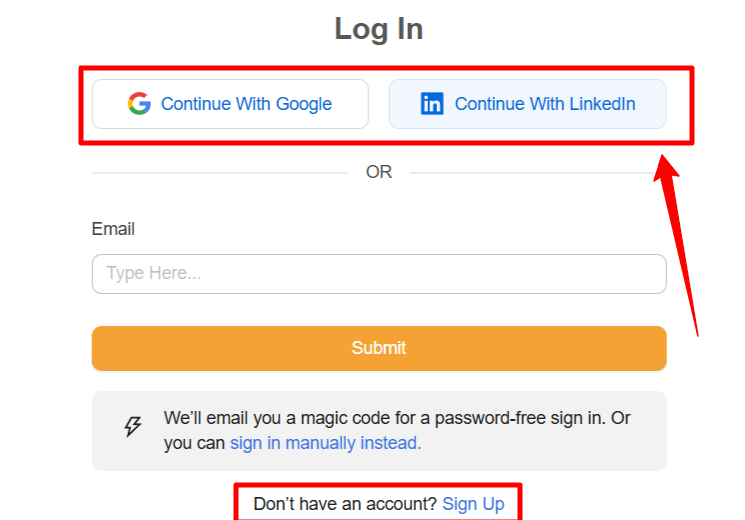Click the Log In heading
The width and height of the screenshot is (745, 520).
coord(378,30)
